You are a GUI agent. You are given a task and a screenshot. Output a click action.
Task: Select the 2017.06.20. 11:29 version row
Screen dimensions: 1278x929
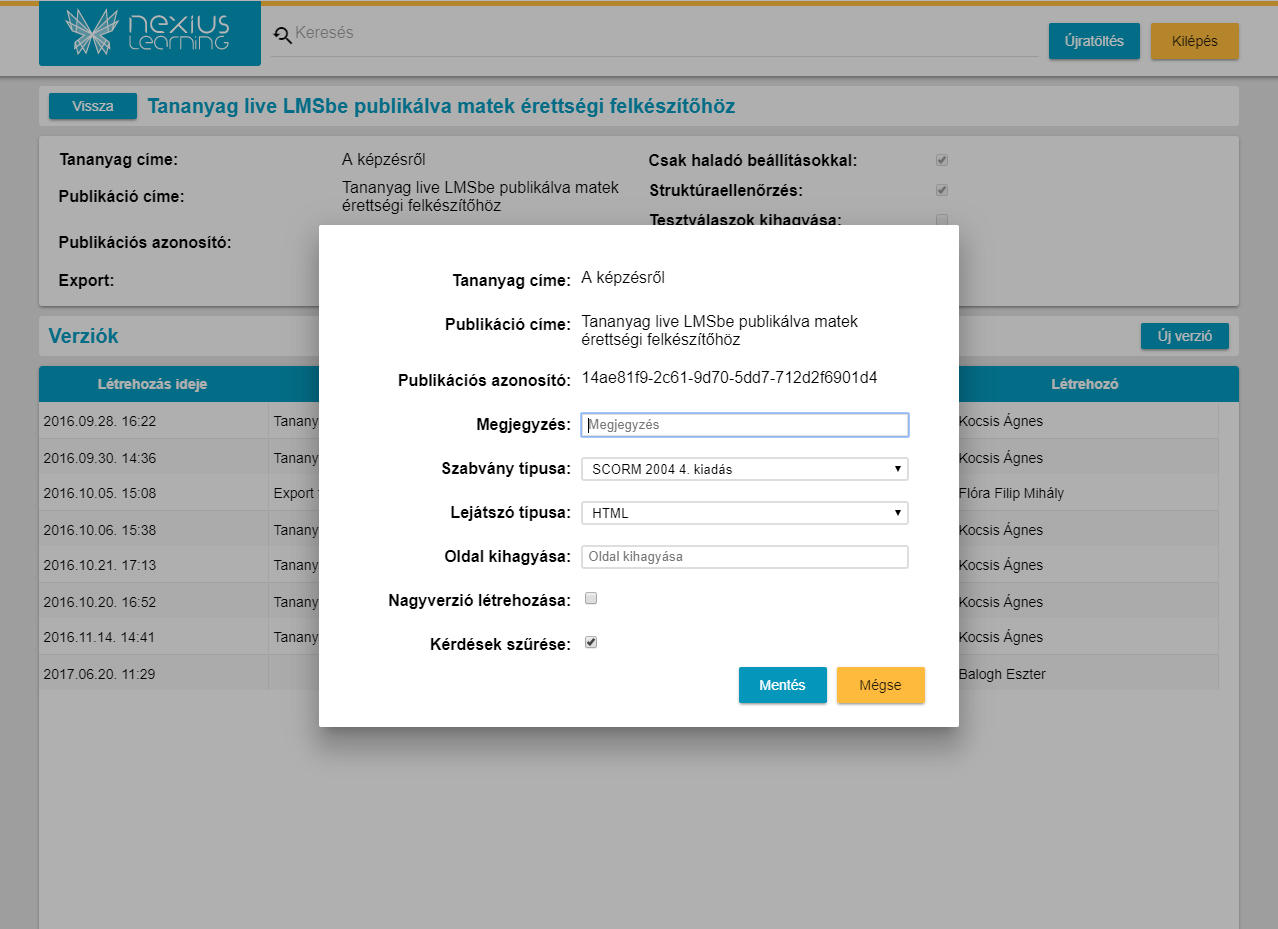[x=152, y=674]
